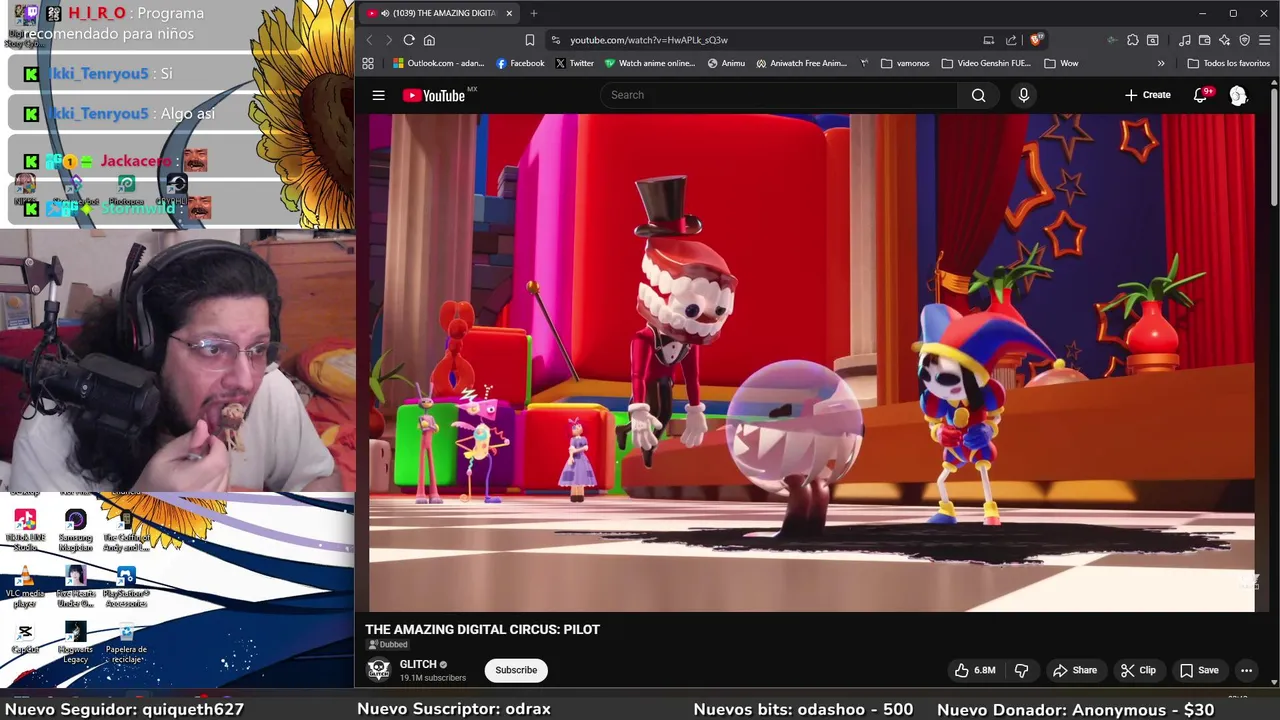This screenshot has height=720, width=1280.
Task: Open TikTok LIVE Studio desktop shortcut
Action: point(25,530)
